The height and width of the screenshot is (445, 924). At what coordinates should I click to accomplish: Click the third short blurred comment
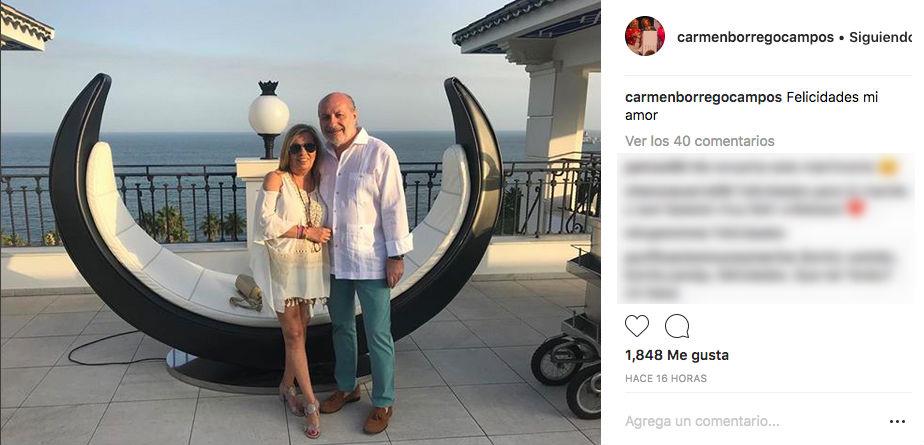click(x=704, y=233)
